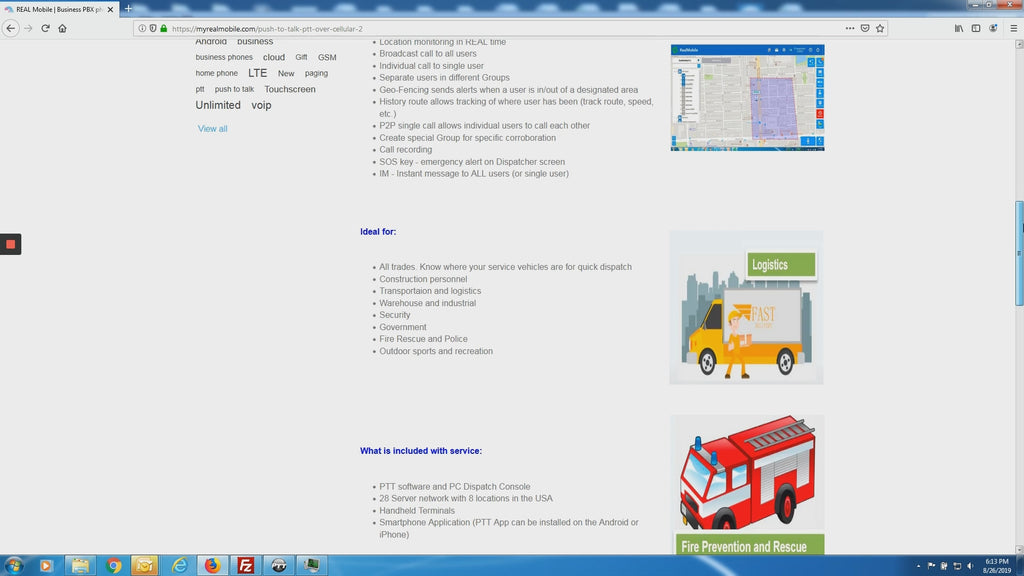The image size is (1024, 576).
Task: Click the Call recording list item
Action: click(x=406, y=150)
